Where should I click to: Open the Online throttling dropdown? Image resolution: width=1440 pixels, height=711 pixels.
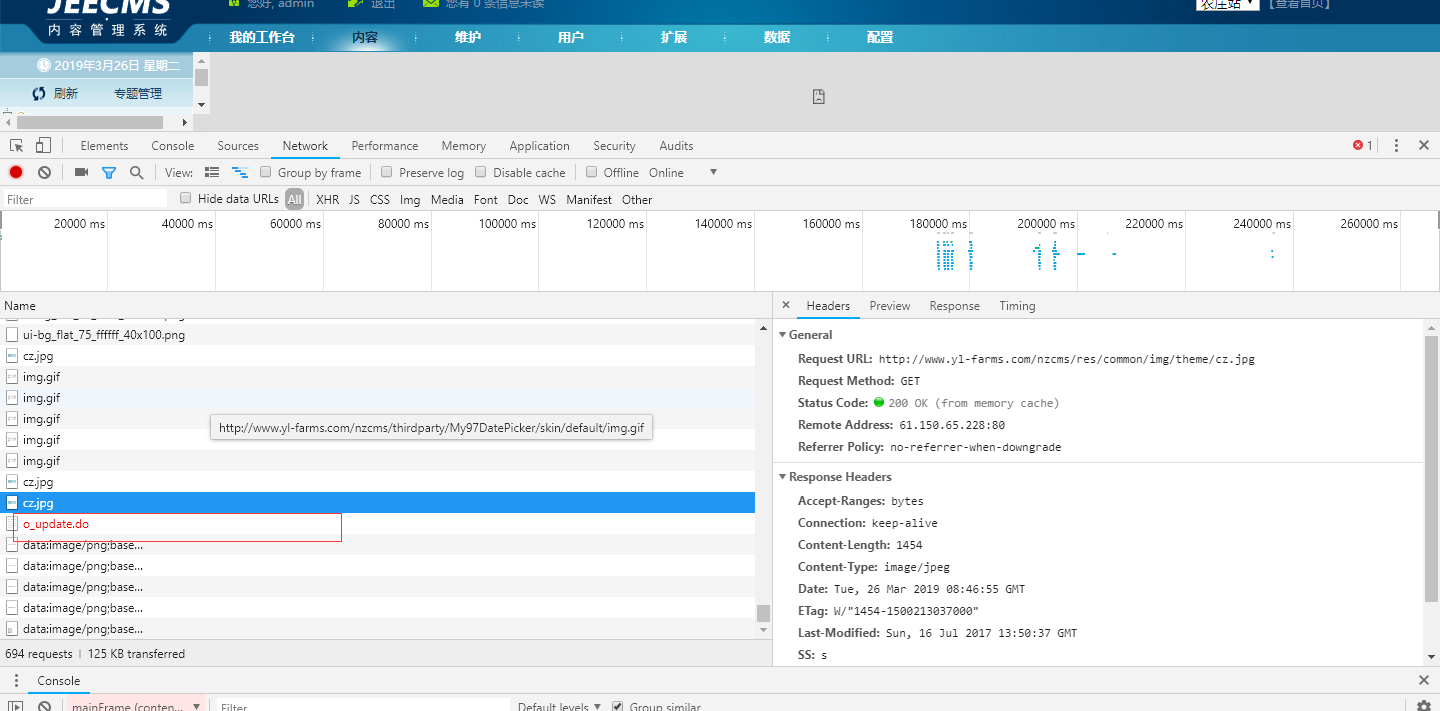pyautogui.click(x=683, y=173)
